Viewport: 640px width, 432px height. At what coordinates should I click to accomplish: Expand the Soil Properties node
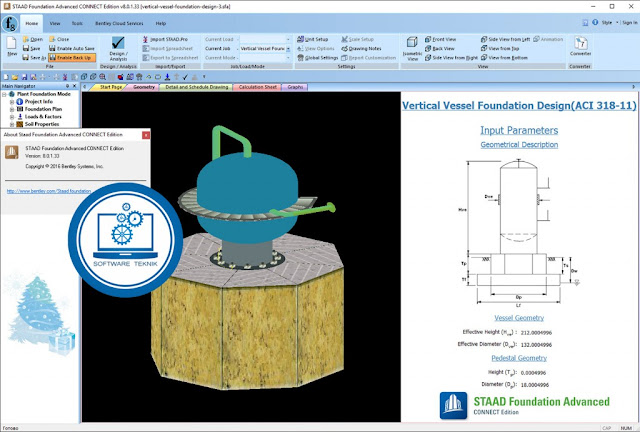12,124
